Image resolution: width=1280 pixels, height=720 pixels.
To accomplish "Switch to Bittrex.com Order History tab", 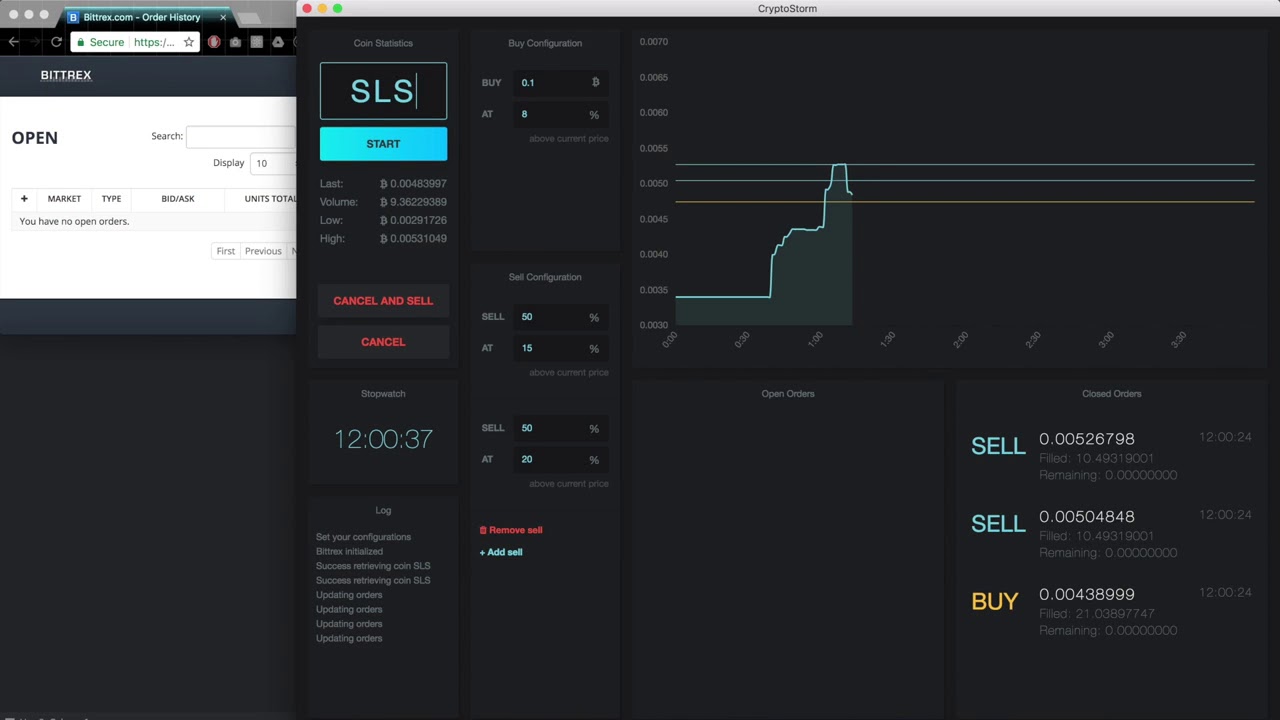I will coord(141,17).
